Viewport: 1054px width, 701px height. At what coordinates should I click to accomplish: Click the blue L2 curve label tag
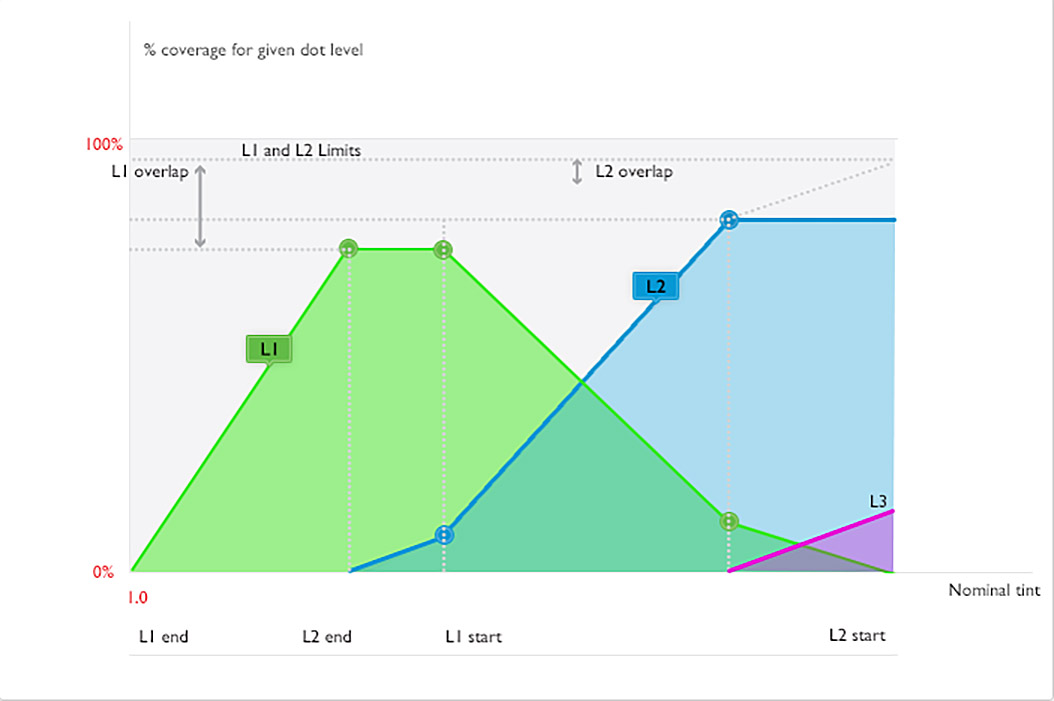[x=655, y=286]
